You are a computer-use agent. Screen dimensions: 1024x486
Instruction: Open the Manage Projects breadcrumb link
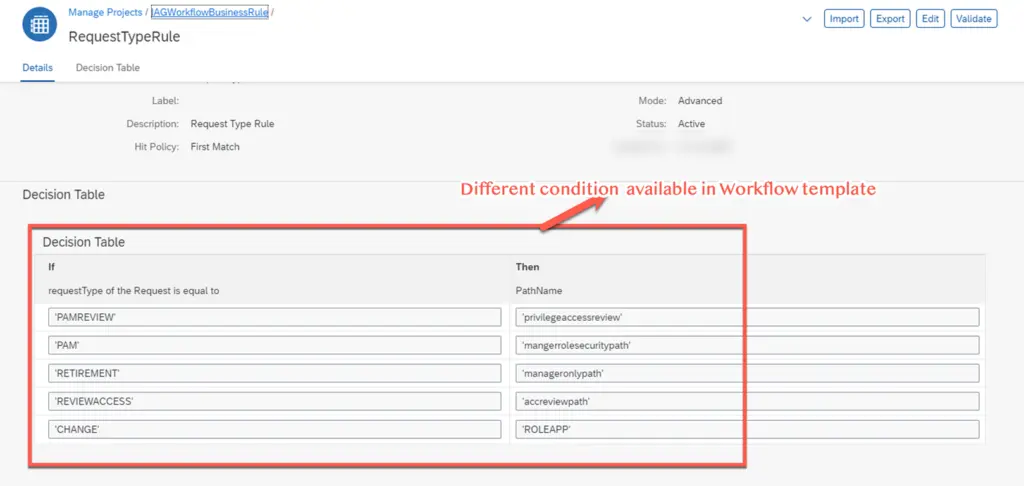pos(106,12)
